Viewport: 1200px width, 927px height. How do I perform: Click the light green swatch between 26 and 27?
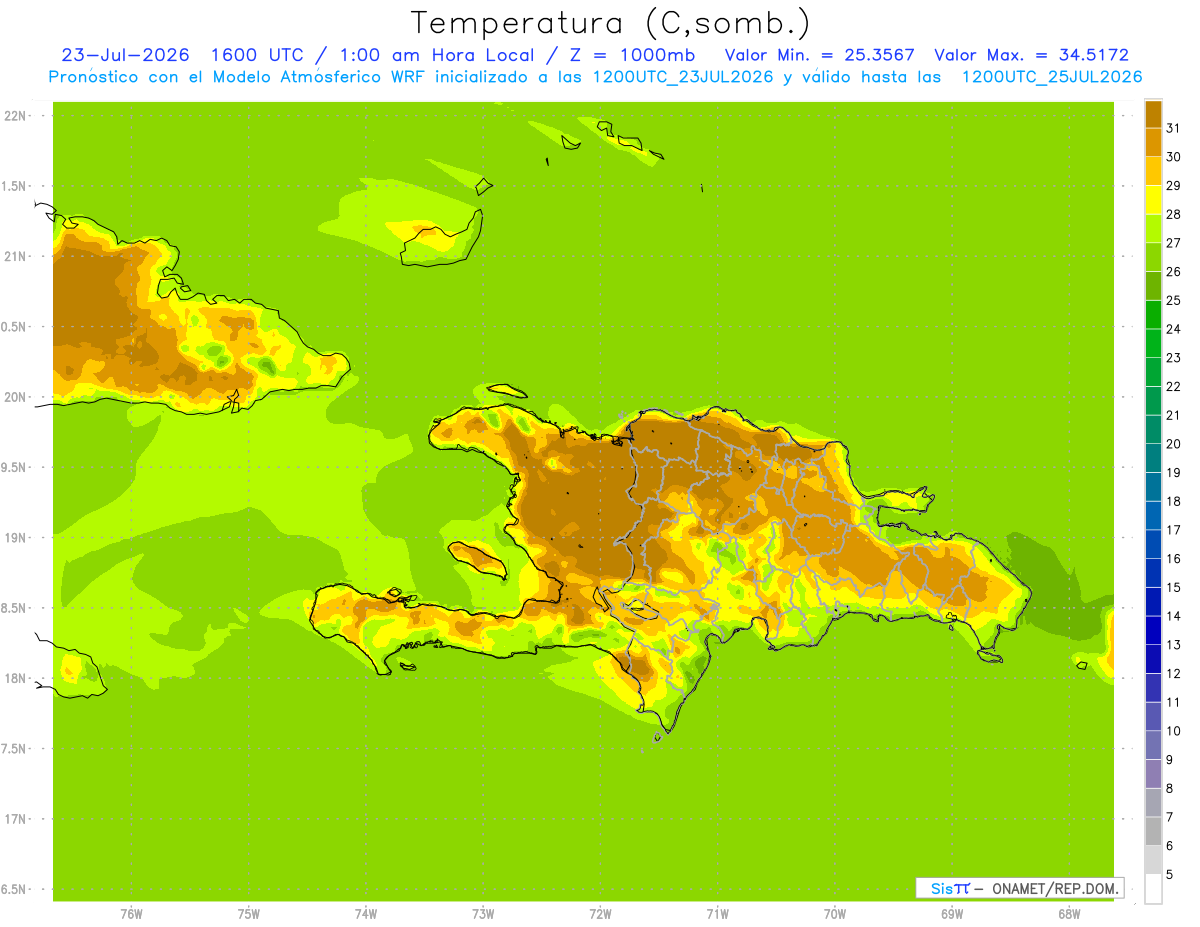point(1153,257)
